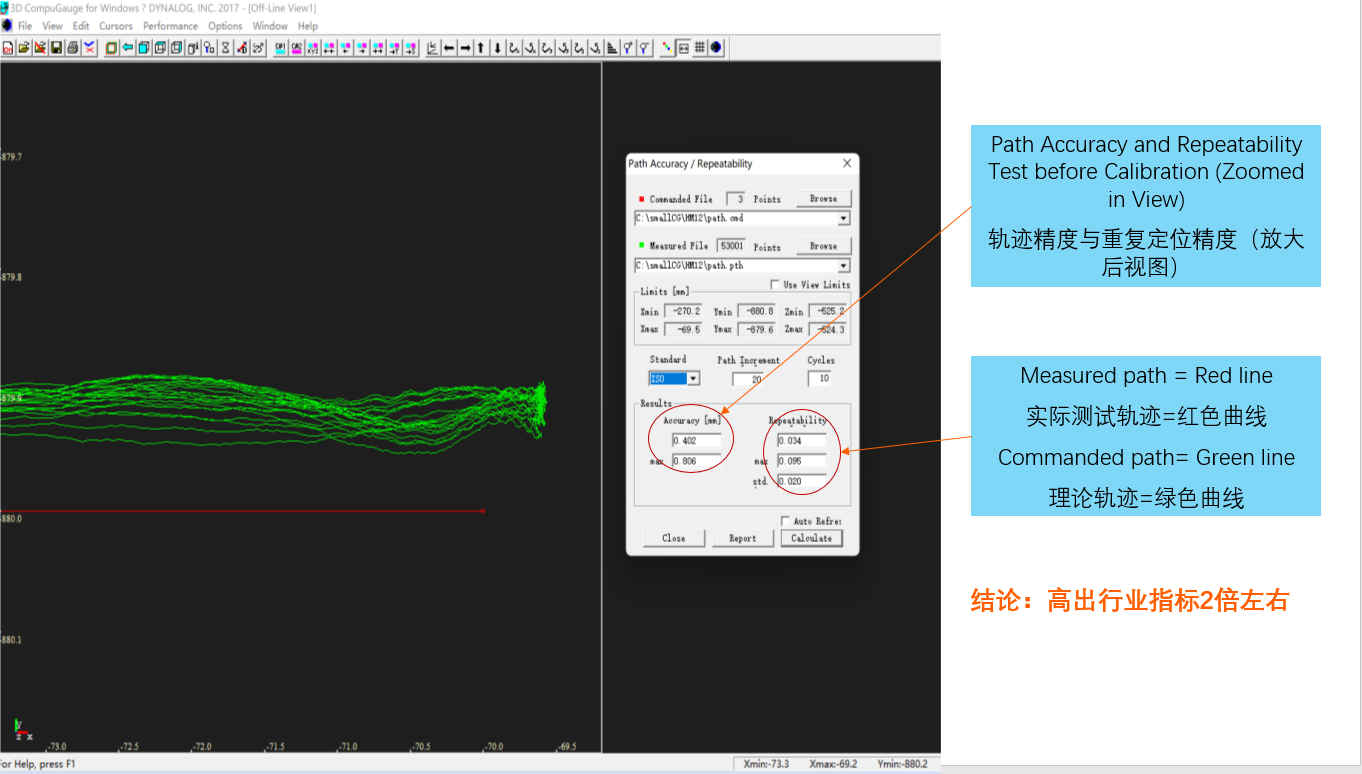Click the Close button in the dialog
The height and width of the screenshot is (774, 1362).
pyautogui.click(x=674, y=538)
